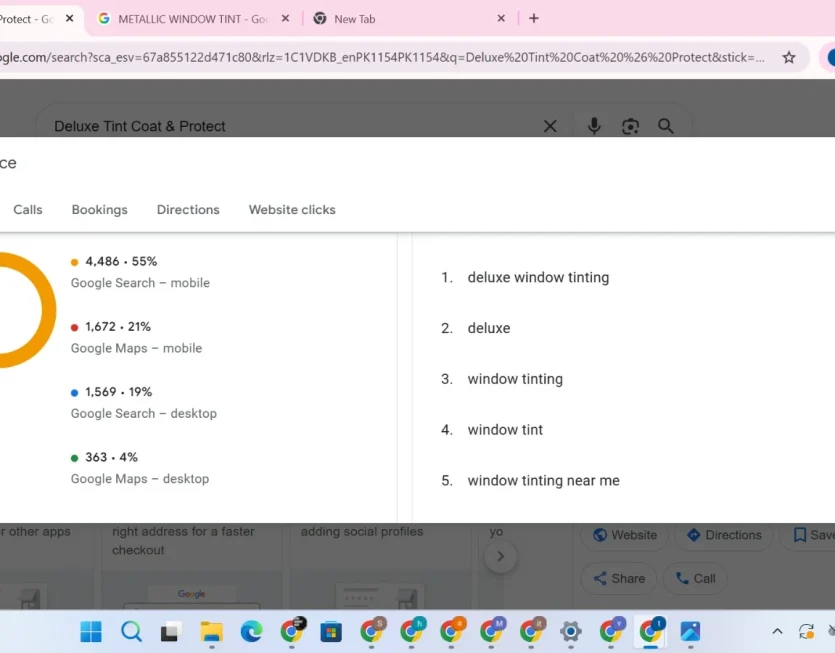Image resolution: width=835 pixels, height=653 pixels.
Task: Open Chrome profile with M badge
Action: pos(491,632)
